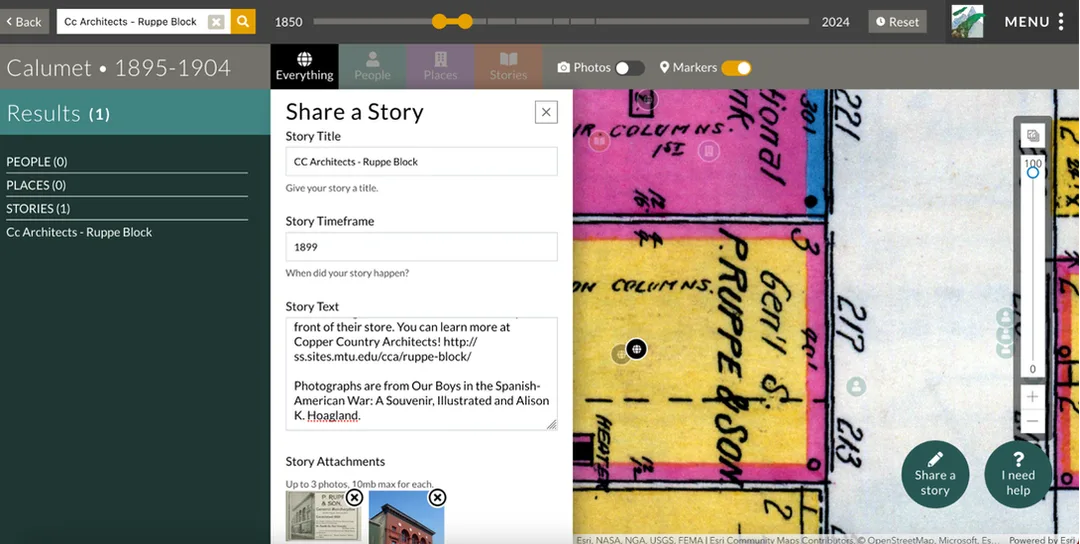Click the orange search magnifier button
Viewport: 1080px width, 544px height.
pos(242,21)
